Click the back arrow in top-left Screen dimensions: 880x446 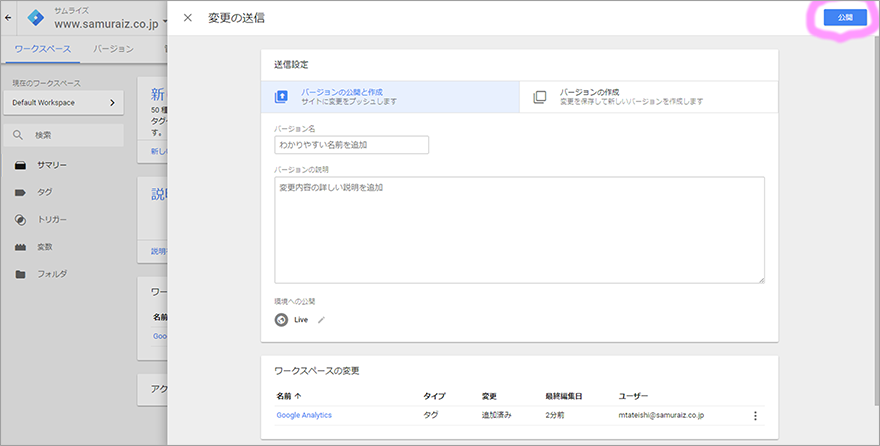(x=9, y=17)
